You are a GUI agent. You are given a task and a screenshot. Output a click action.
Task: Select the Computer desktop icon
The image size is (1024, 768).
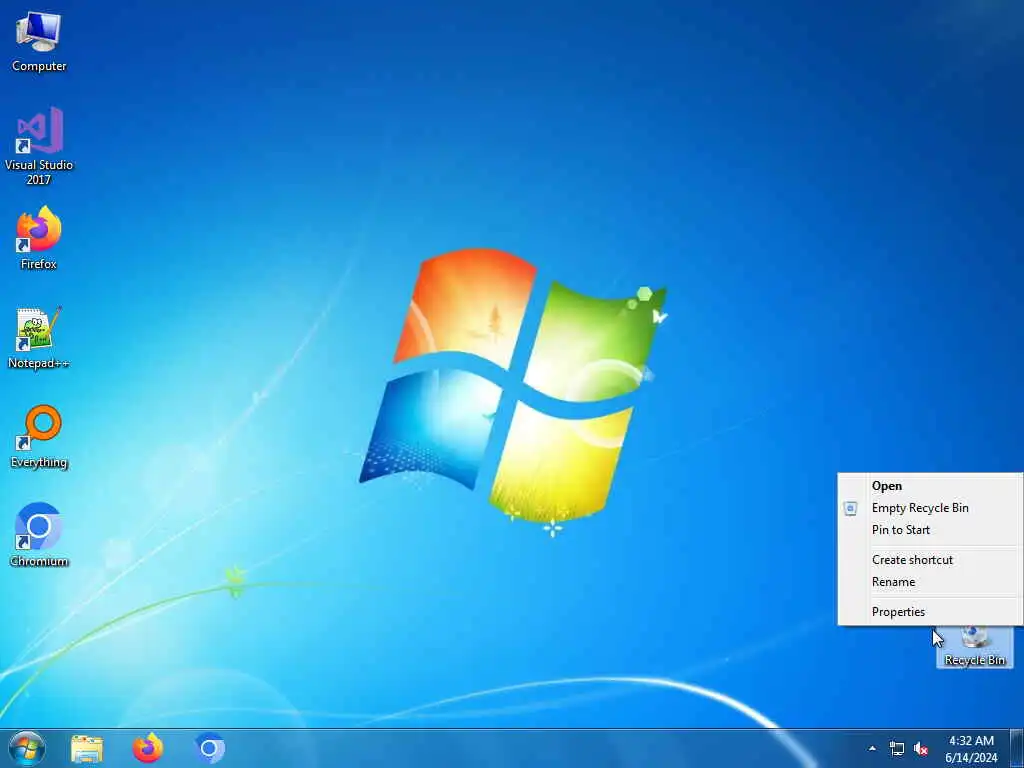(39, 41)
